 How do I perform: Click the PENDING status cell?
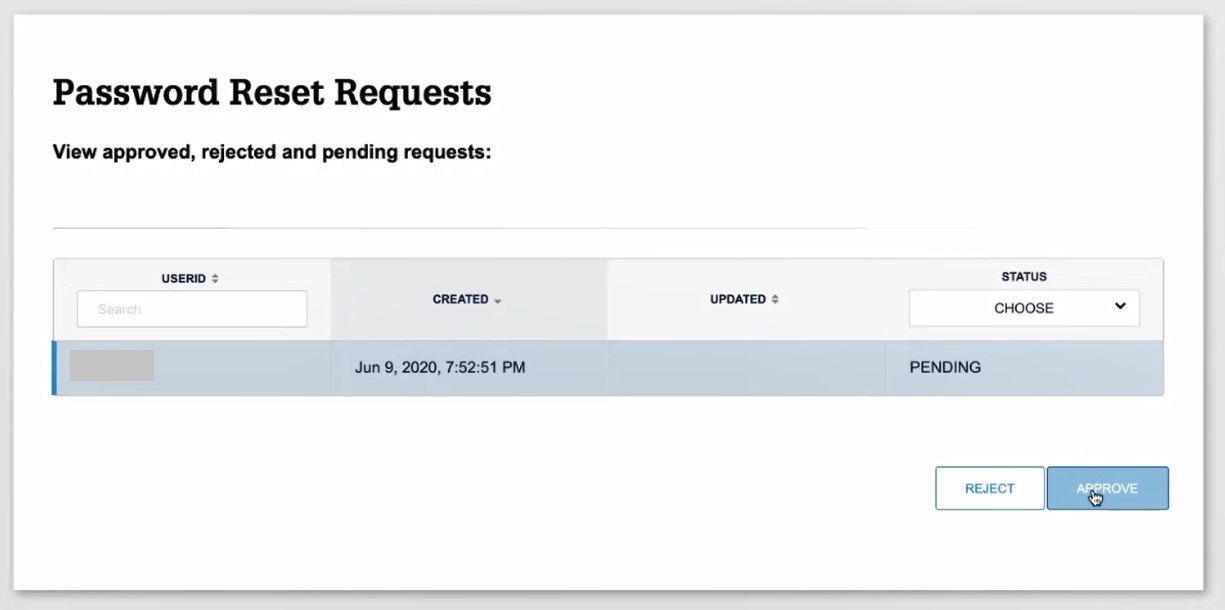click(x=945, y=367)
